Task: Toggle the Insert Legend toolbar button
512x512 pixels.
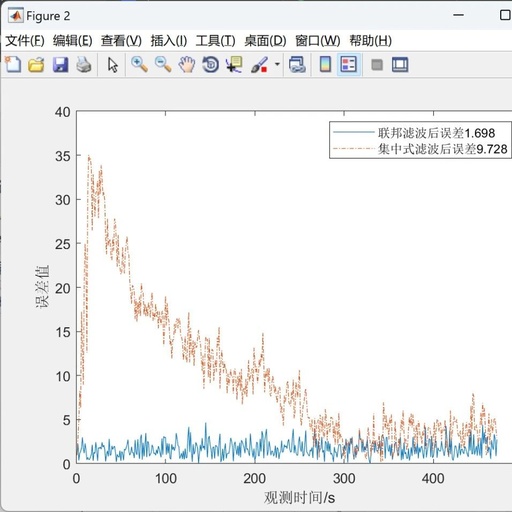Action: pos(349,64)
